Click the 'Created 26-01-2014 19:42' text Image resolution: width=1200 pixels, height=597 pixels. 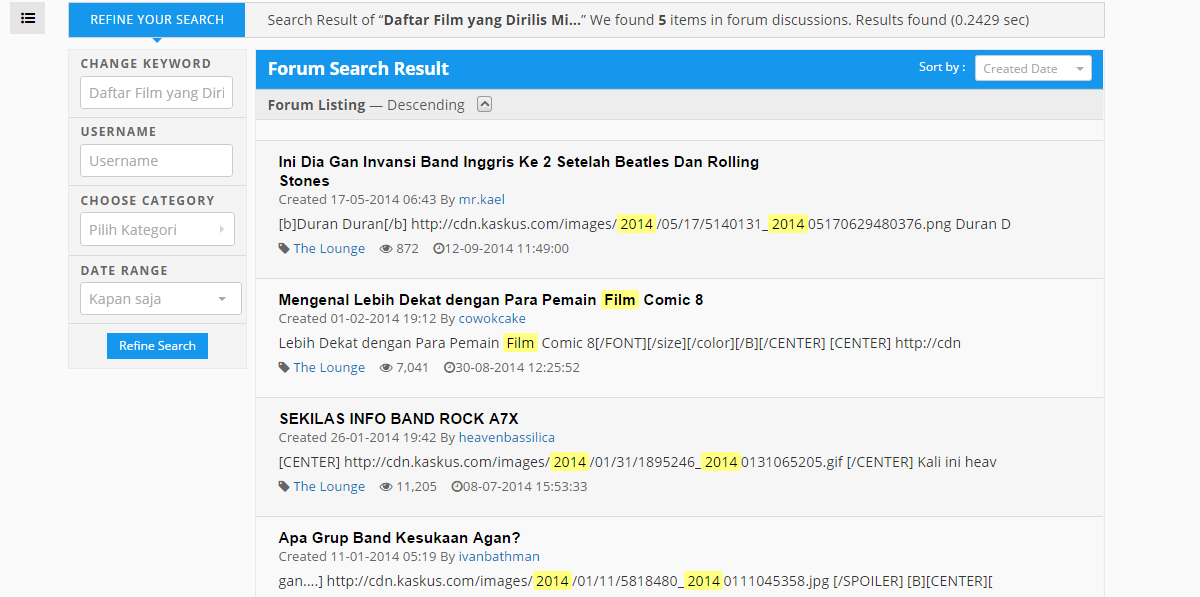pos(357,437)
